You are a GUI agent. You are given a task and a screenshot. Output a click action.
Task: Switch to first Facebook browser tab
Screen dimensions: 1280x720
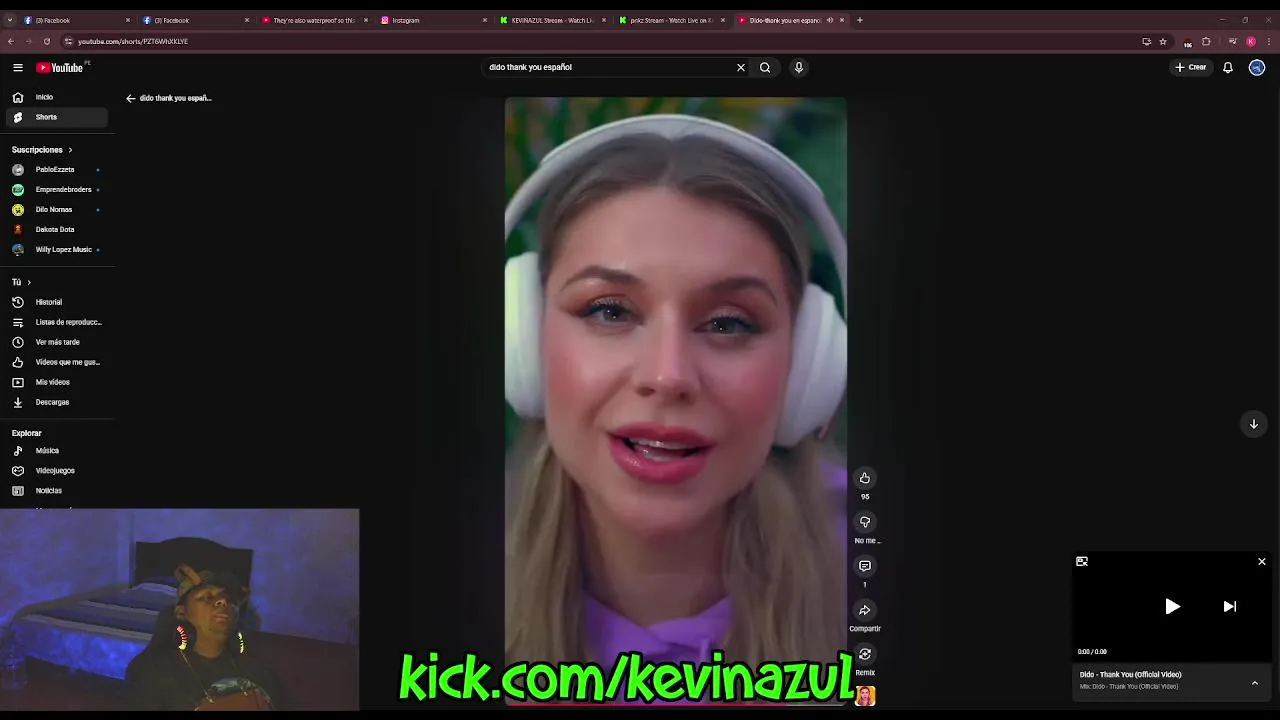coord(76,20)
